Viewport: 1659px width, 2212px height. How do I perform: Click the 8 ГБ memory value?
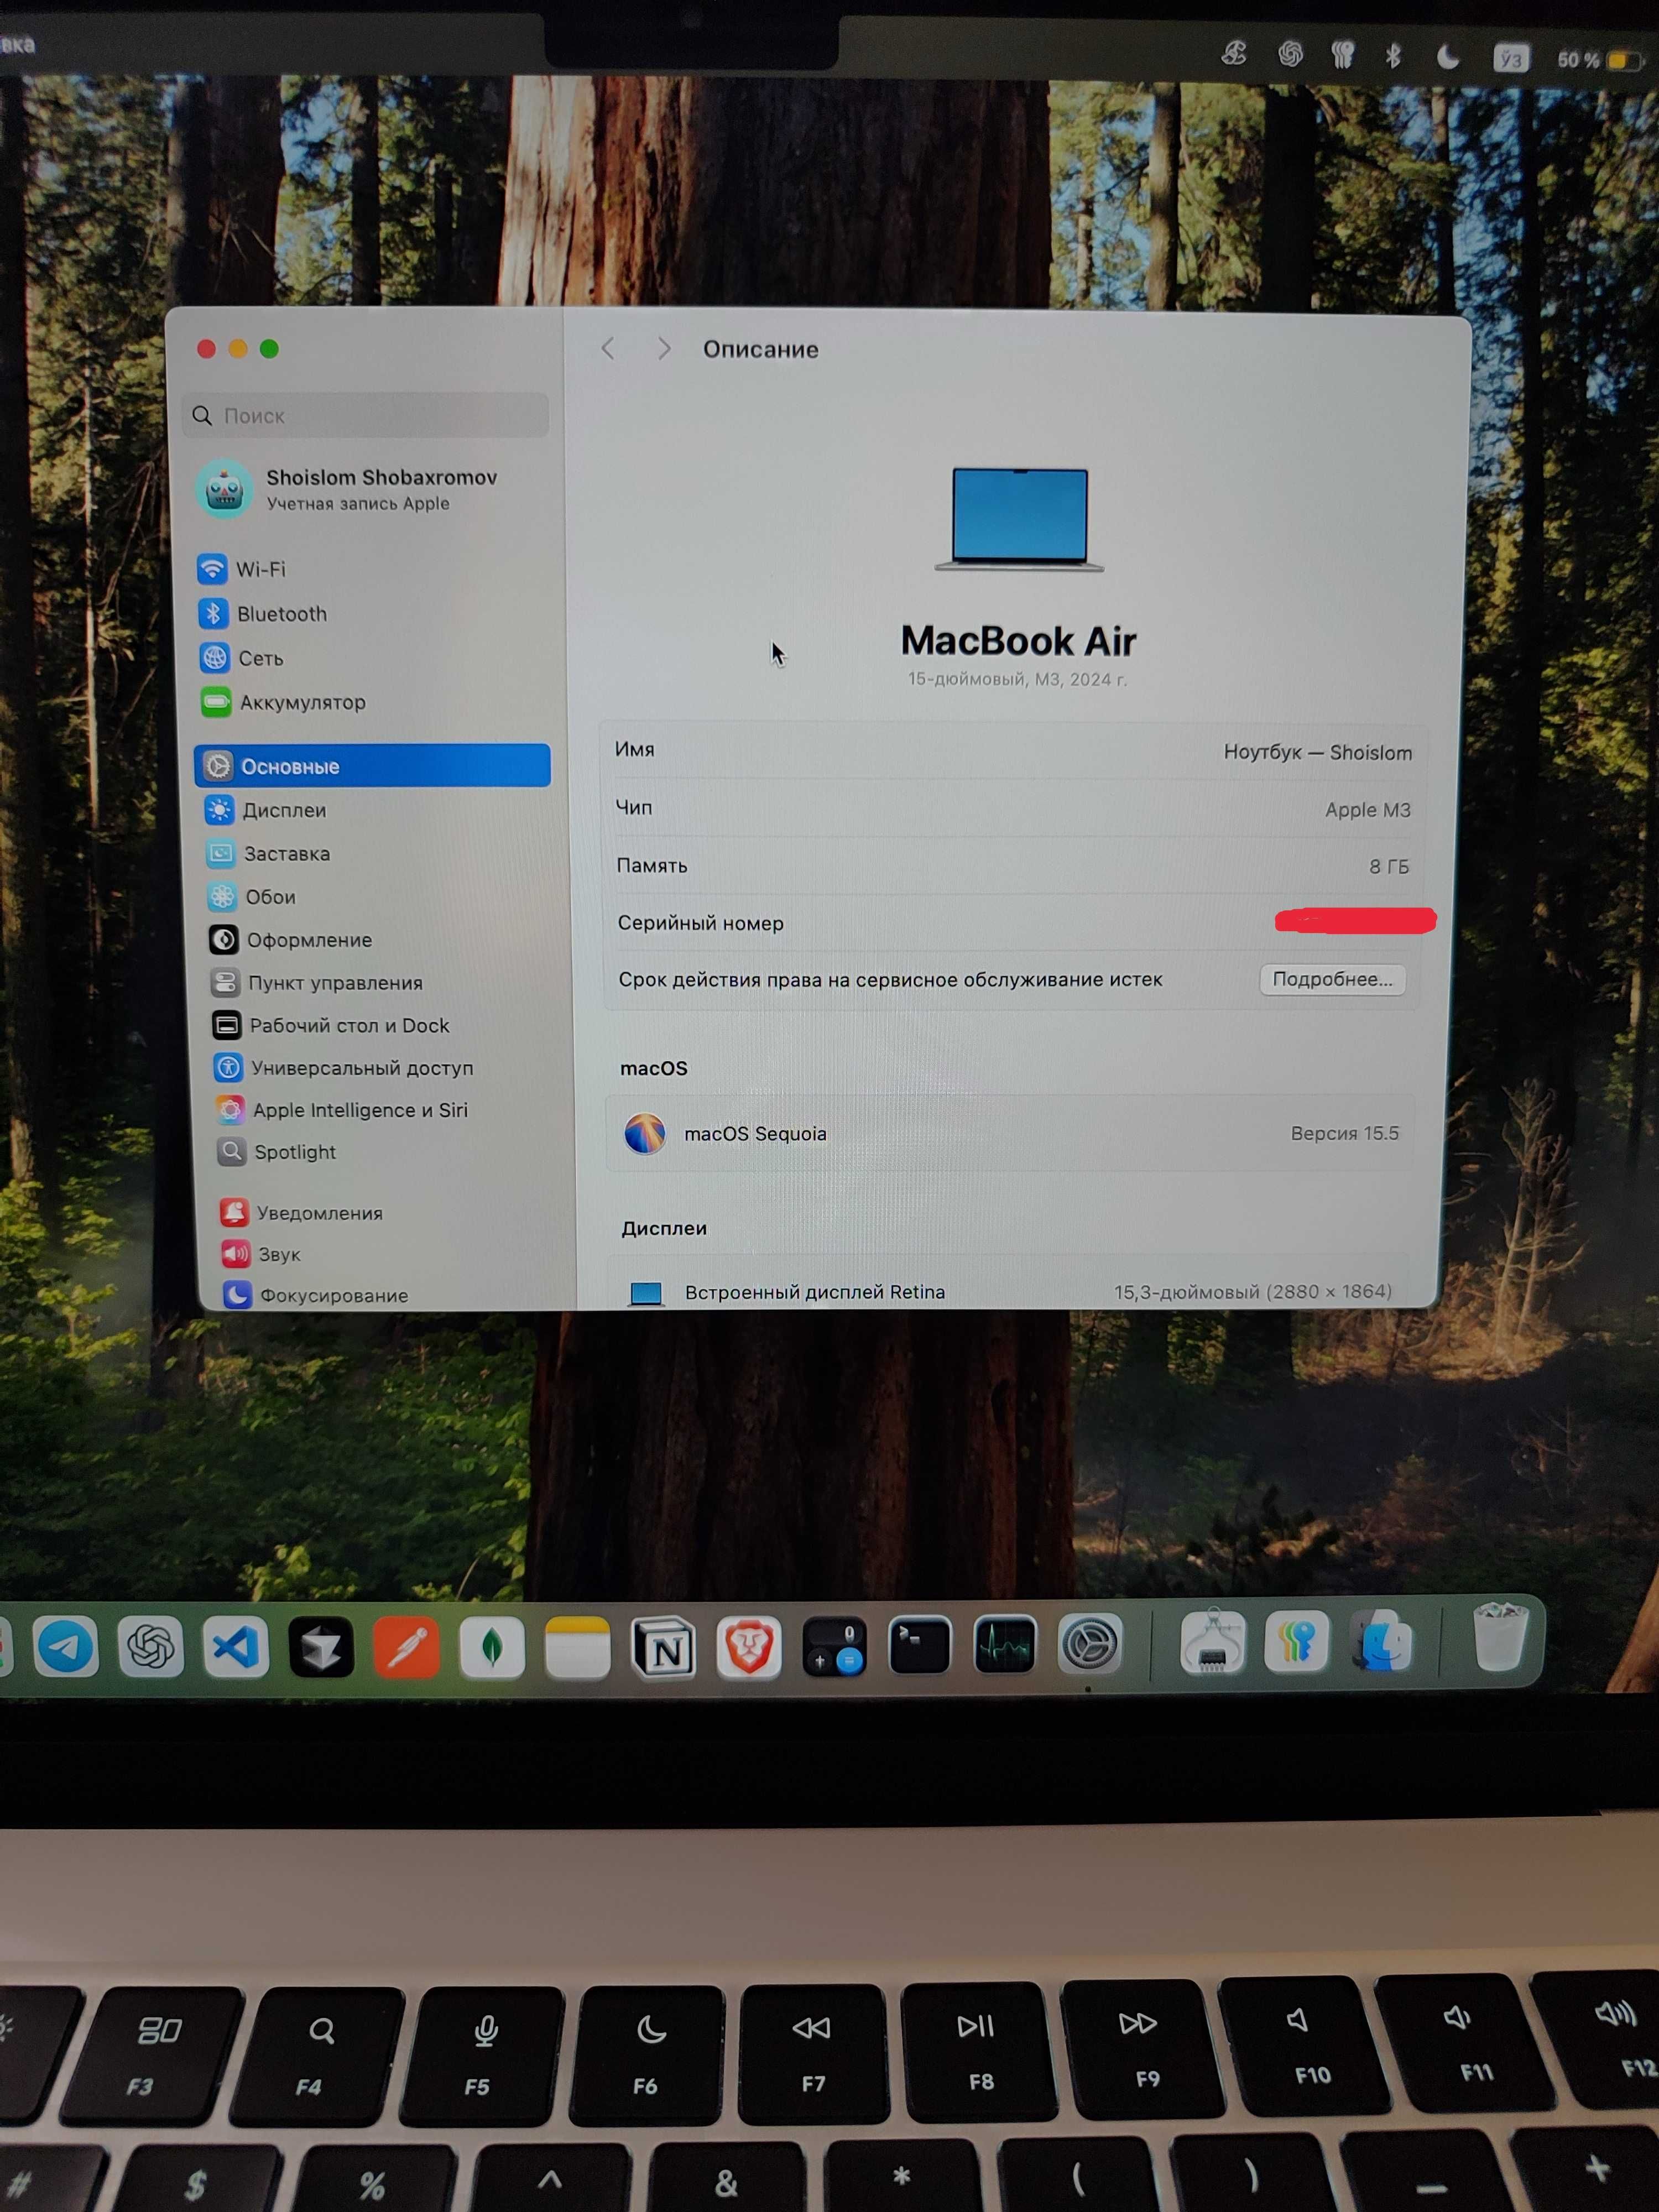1389,867
